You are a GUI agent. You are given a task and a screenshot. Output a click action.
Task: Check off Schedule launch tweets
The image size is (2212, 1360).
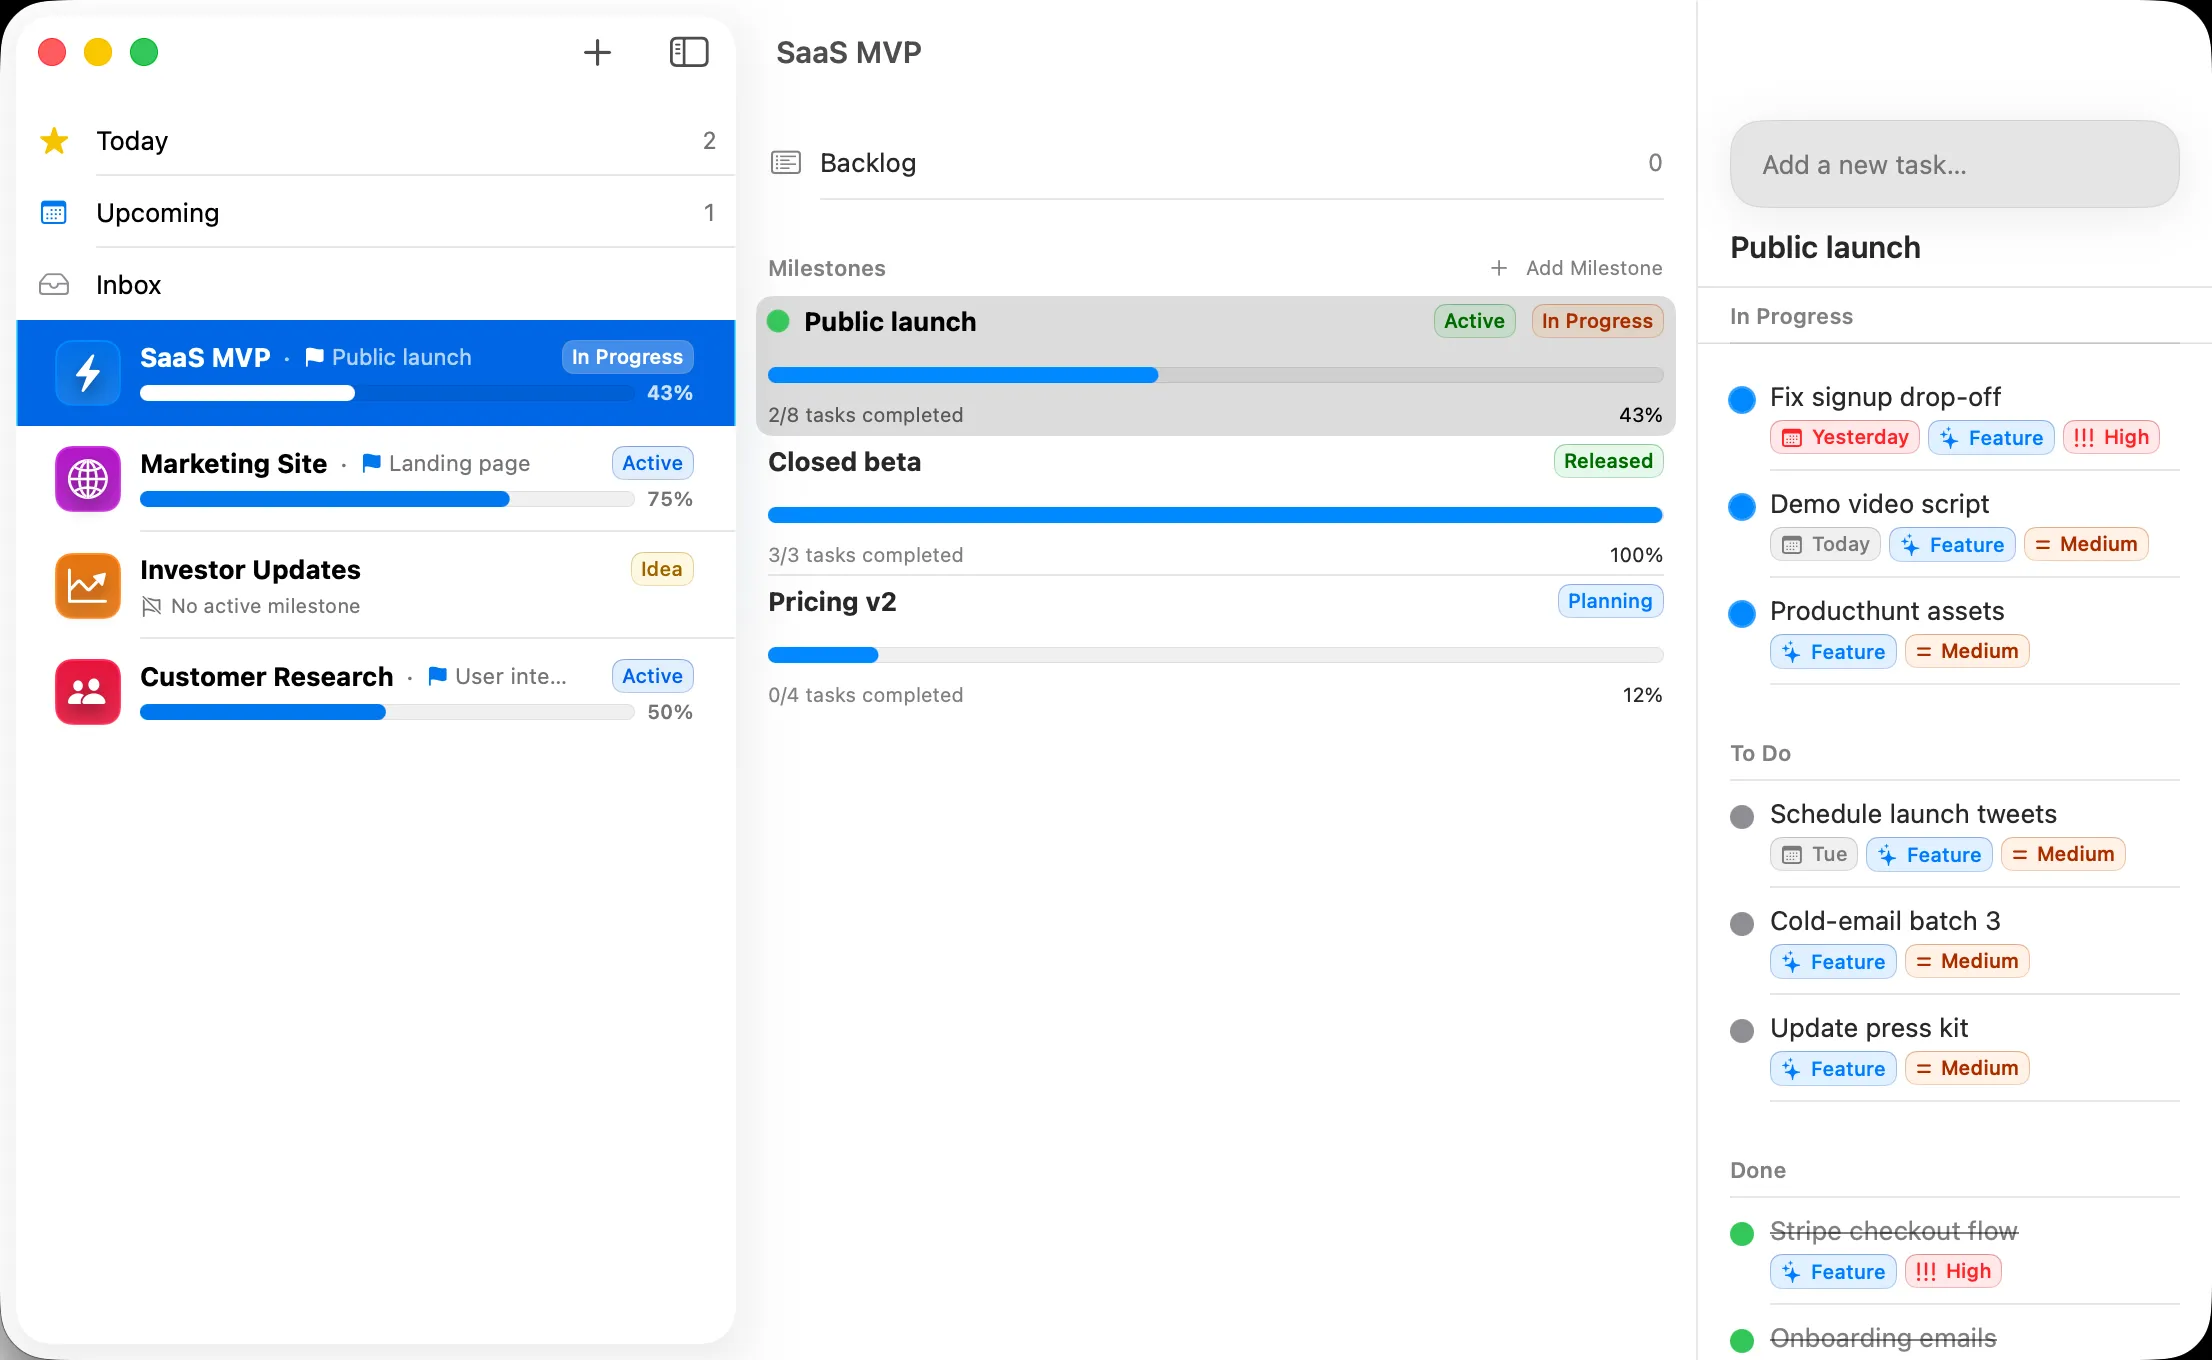(x=1742, y=817)
